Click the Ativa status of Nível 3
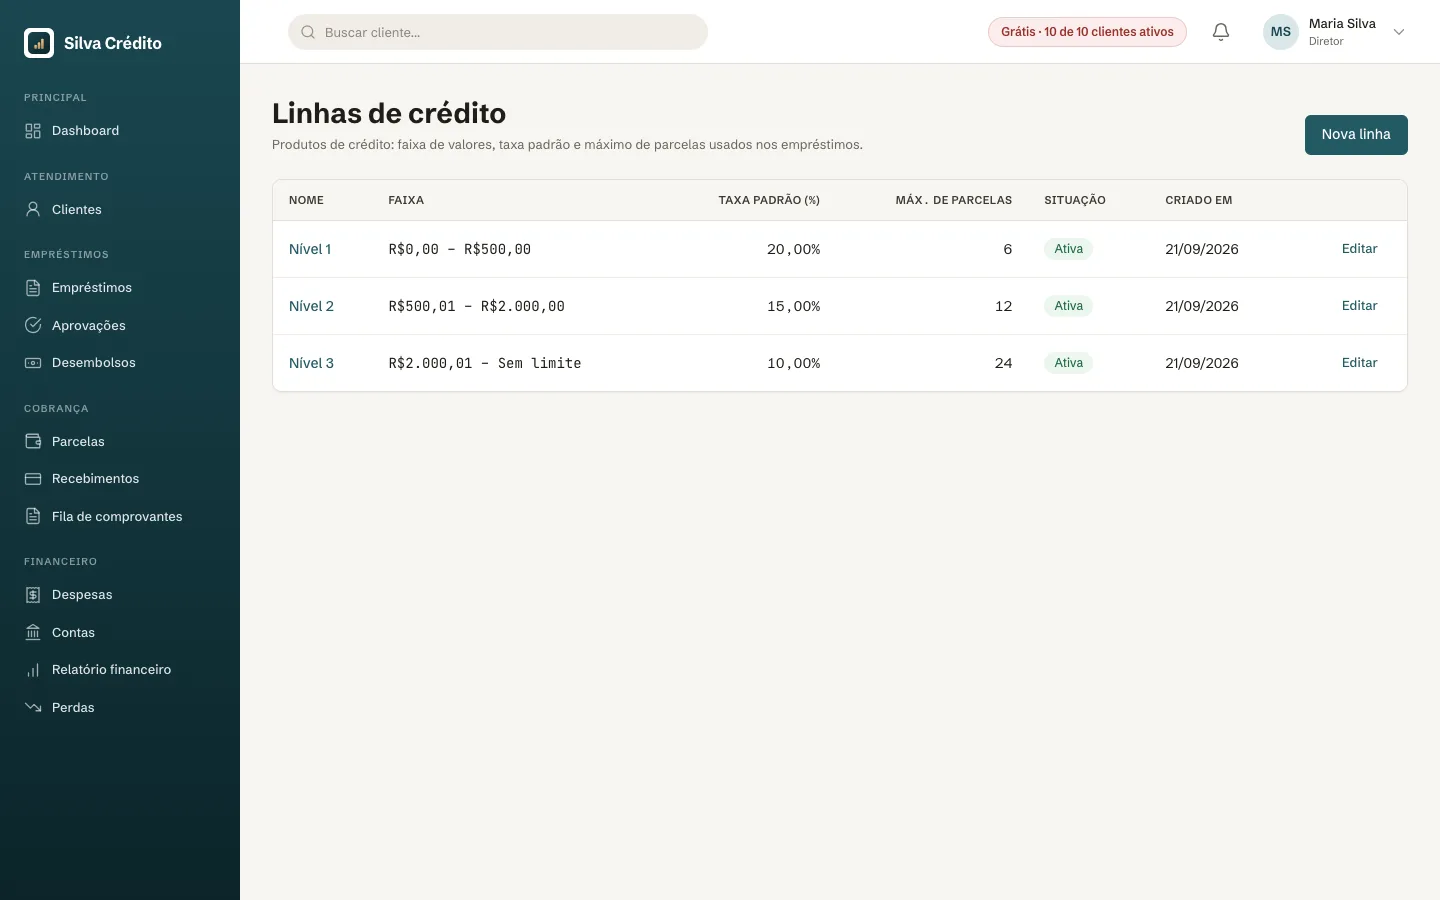The height and width of the screenshot is (900, 1440). point(1068,363)
